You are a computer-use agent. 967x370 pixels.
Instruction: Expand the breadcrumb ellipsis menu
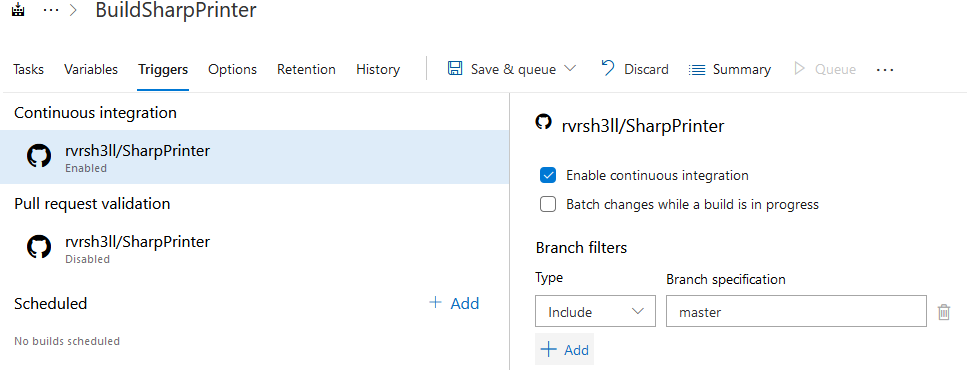(51, 10)
